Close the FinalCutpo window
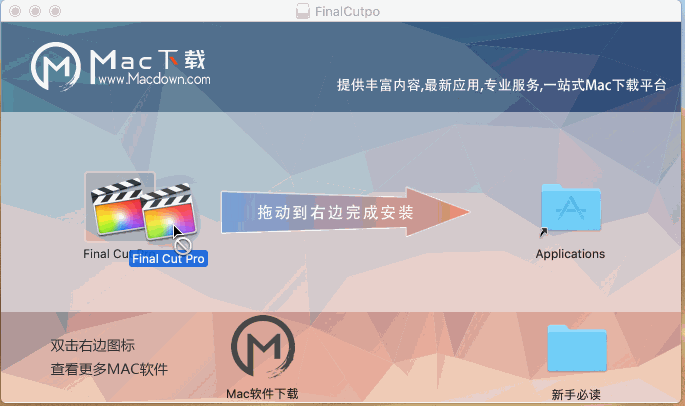The image size is (685, 406). (x=15, y=11)
